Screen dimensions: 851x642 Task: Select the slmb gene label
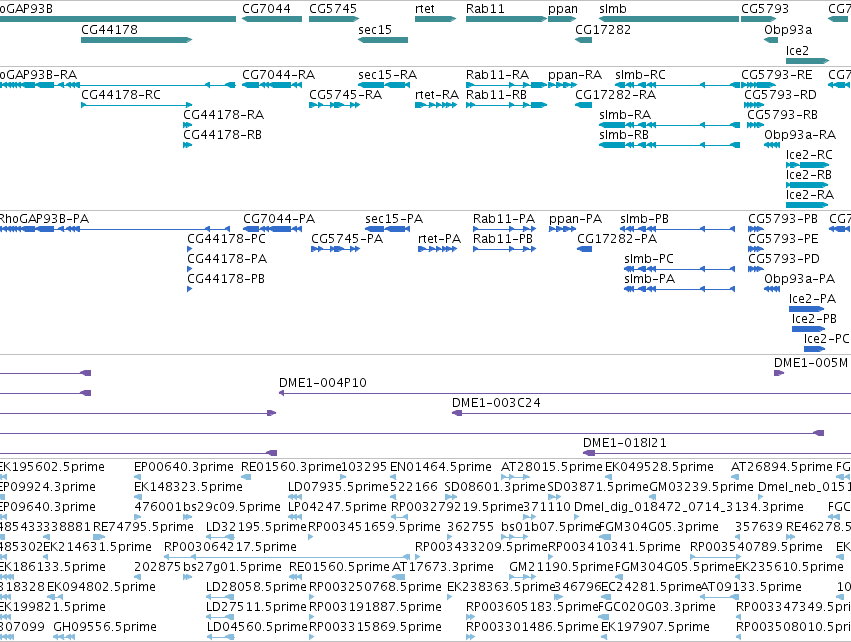[x=613, y=9]
